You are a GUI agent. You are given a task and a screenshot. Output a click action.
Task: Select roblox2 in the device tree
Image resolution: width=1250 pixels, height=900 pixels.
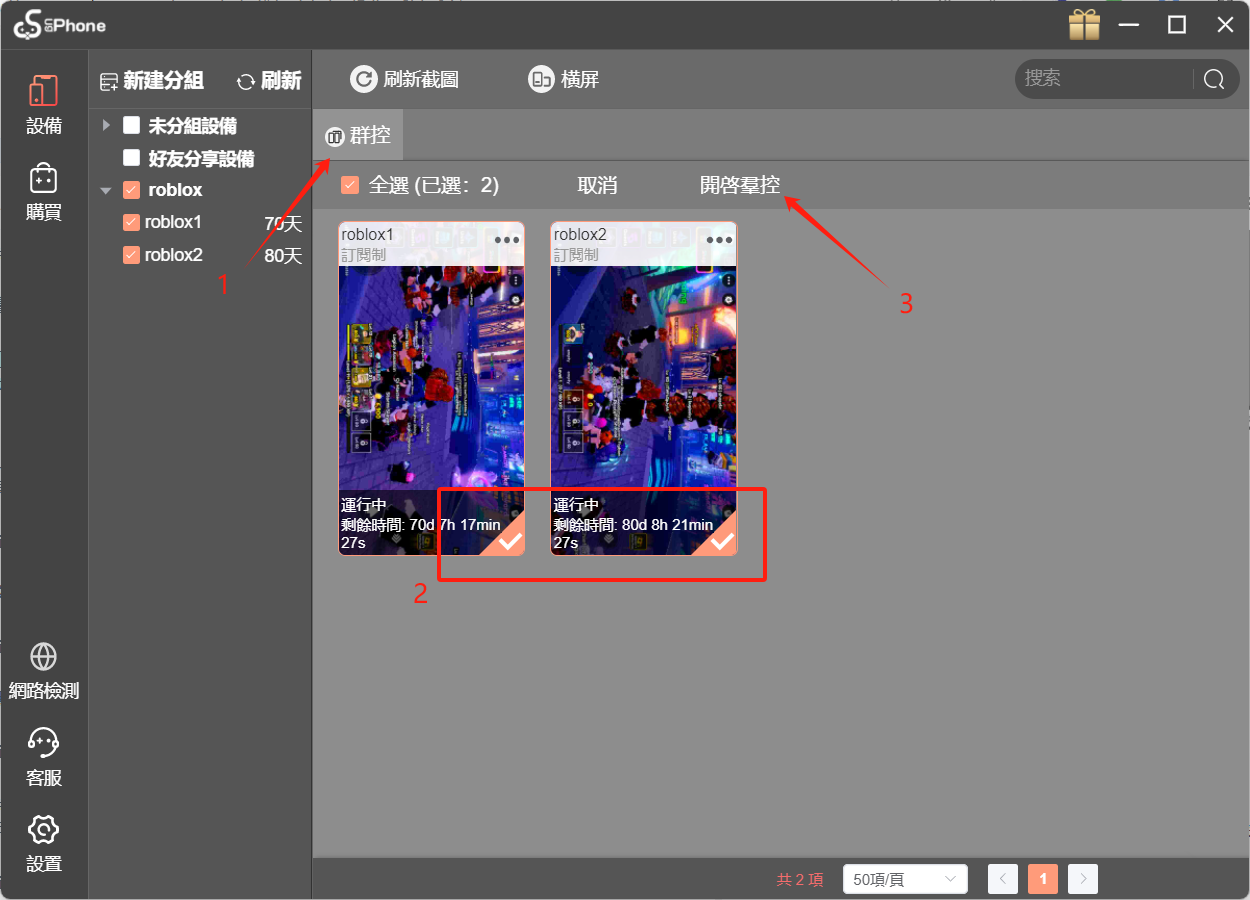(173, 255)
